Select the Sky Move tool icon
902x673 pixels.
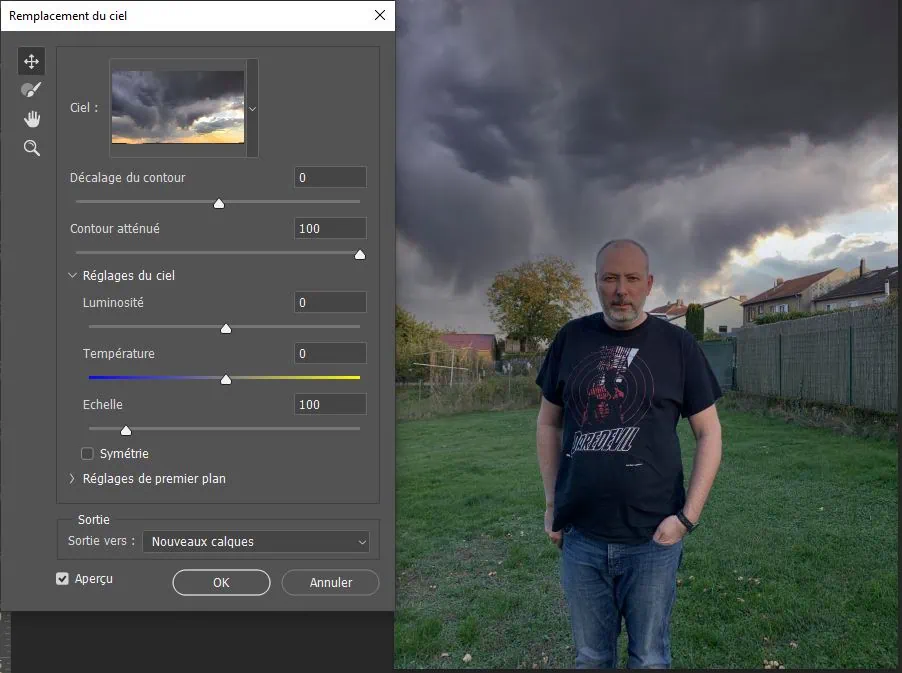(32, 62)
